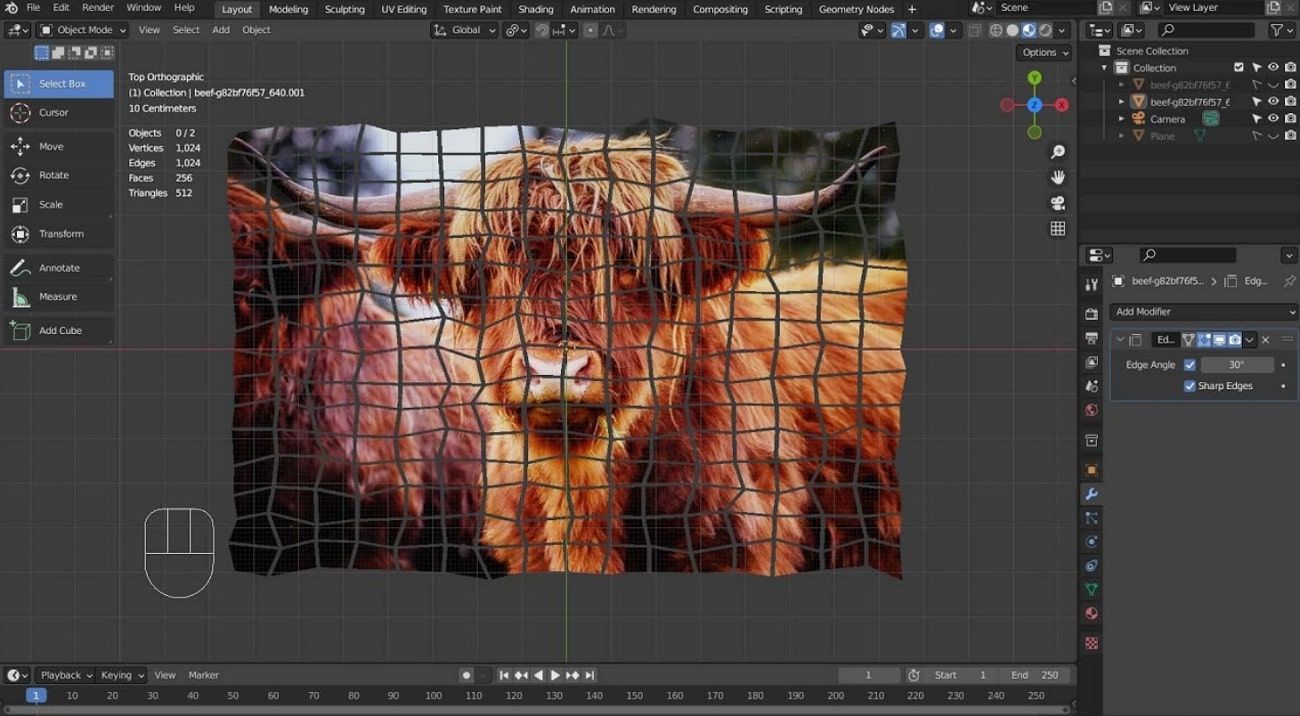
Task: Select the Cursor tool
Action: point(54,113)
